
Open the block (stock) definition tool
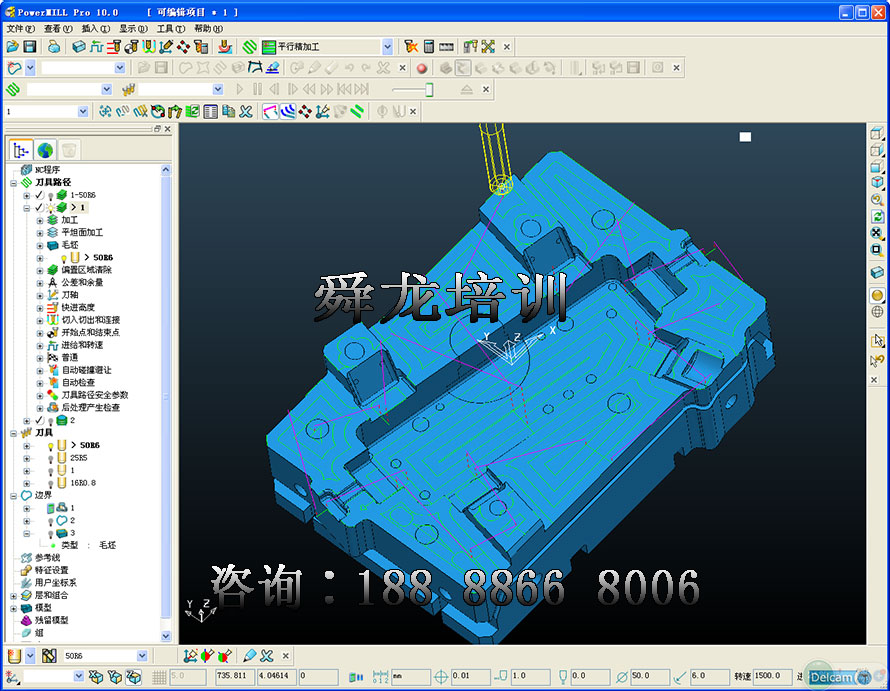78,47
